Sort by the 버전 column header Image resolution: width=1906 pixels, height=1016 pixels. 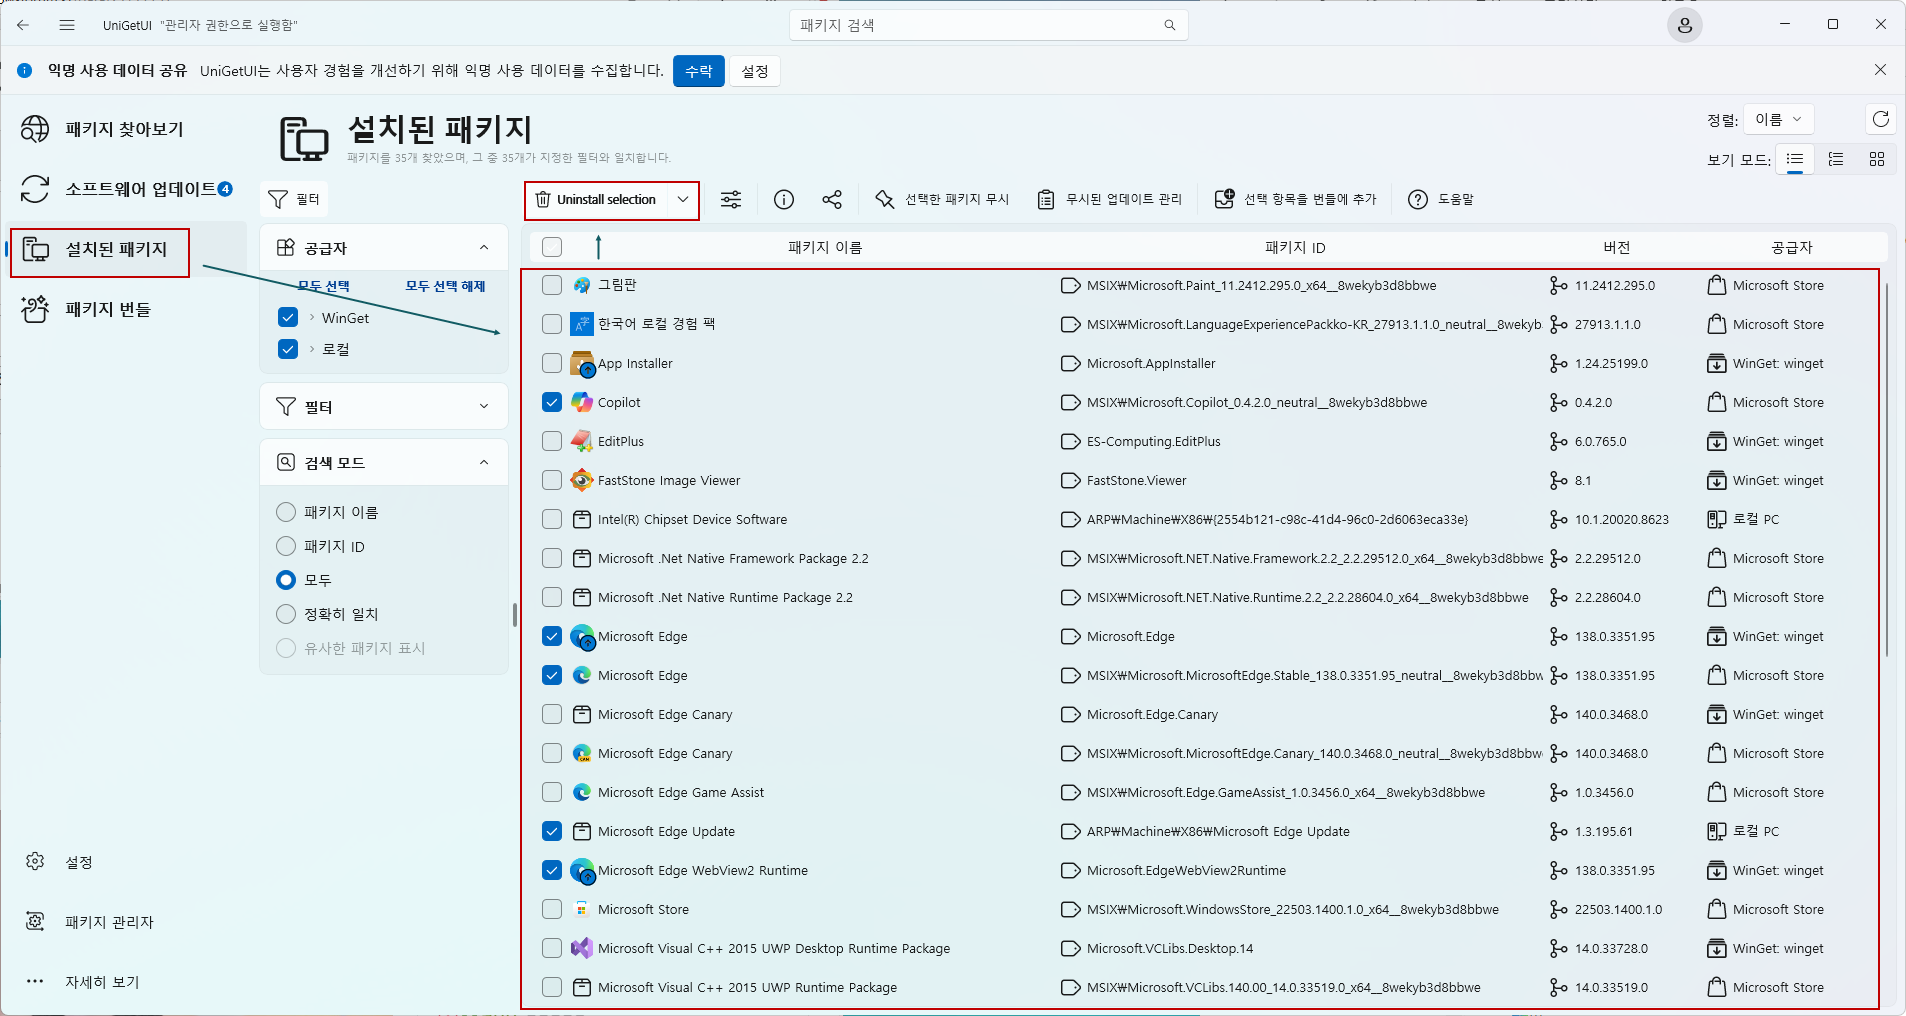click(x=1616, y=247)
